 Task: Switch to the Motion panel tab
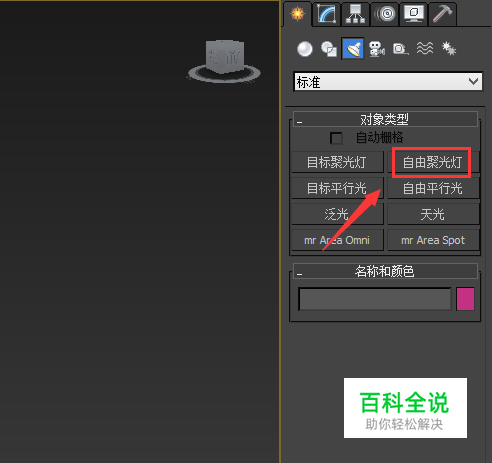[384, 14]
